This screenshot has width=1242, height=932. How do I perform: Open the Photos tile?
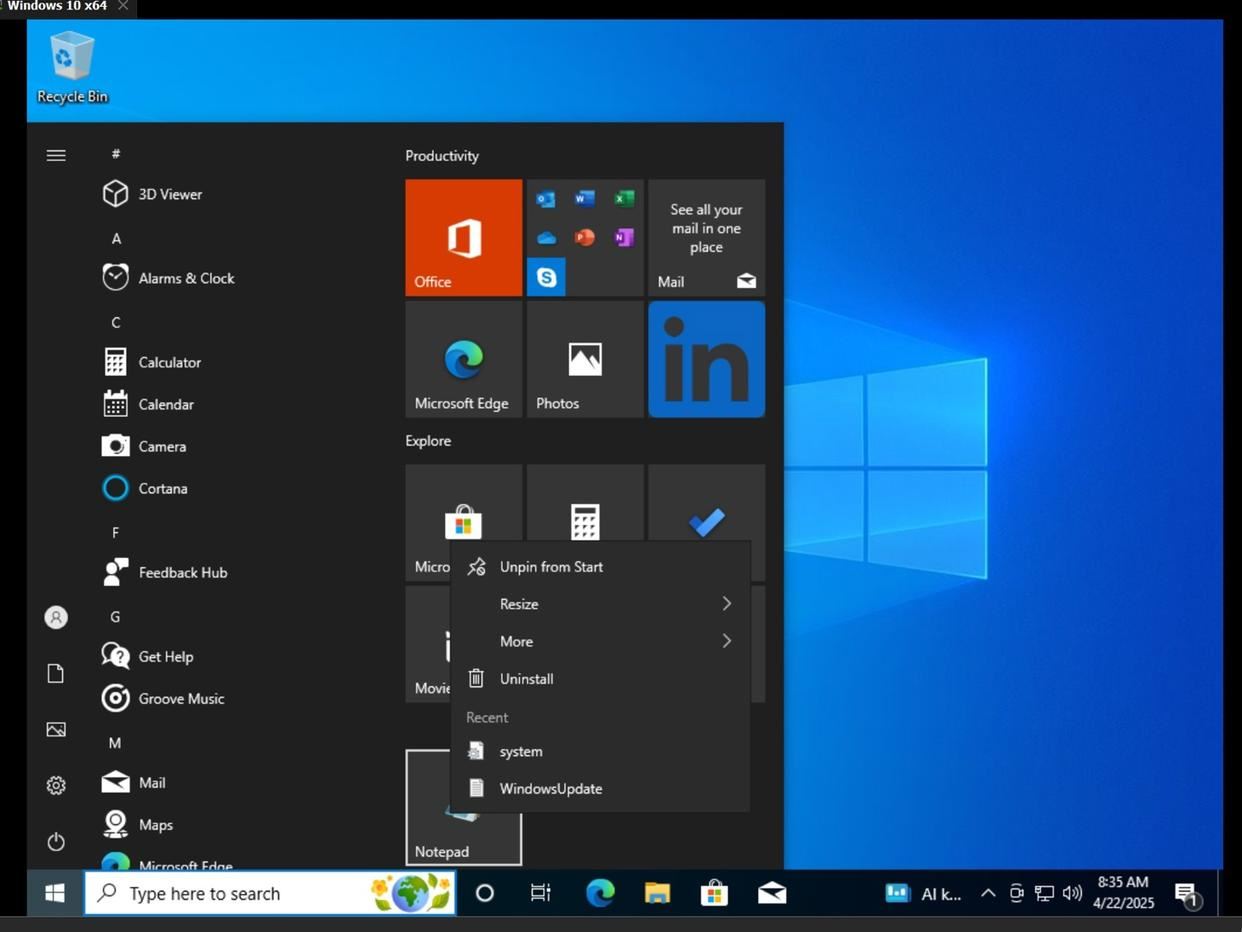[x=584, y=358]
